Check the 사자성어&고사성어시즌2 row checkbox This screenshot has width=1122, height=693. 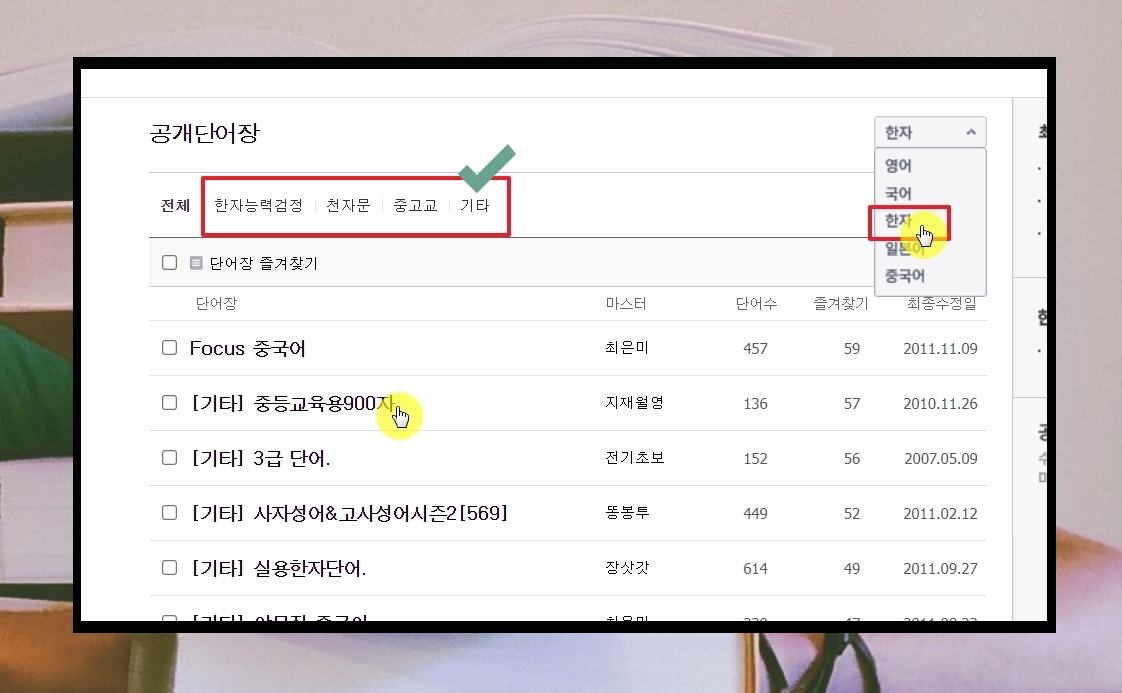point(170,513)
